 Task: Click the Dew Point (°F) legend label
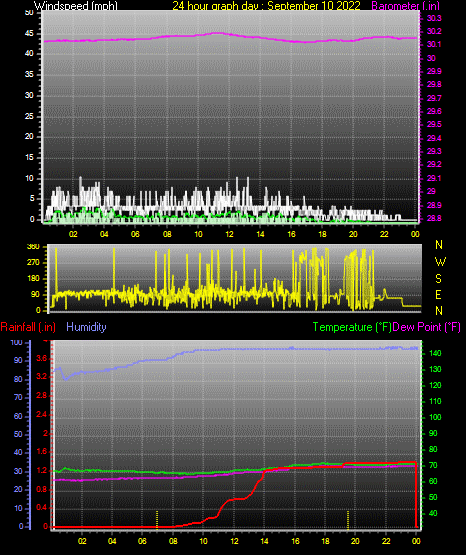(427, 327)
